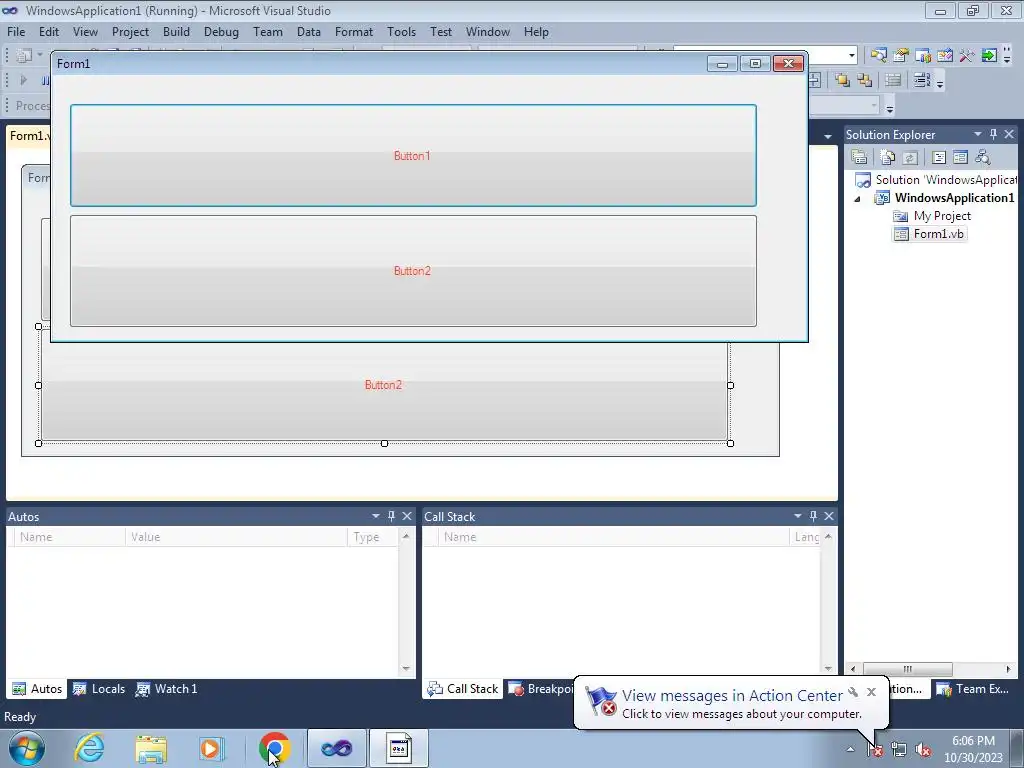This screenshot has width=1024, height=768.
Task: Click the Autos panel vertical scrollbar down arrow
Action: tap(406, 669)
